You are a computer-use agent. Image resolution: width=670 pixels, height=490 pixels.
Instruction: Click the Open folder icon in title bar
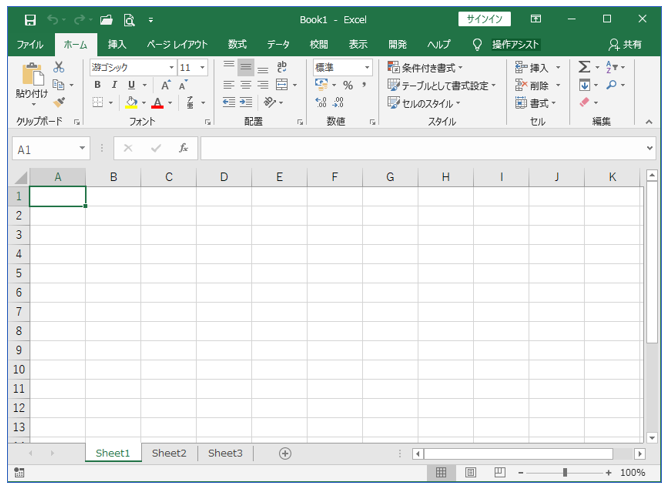[106, 20]
